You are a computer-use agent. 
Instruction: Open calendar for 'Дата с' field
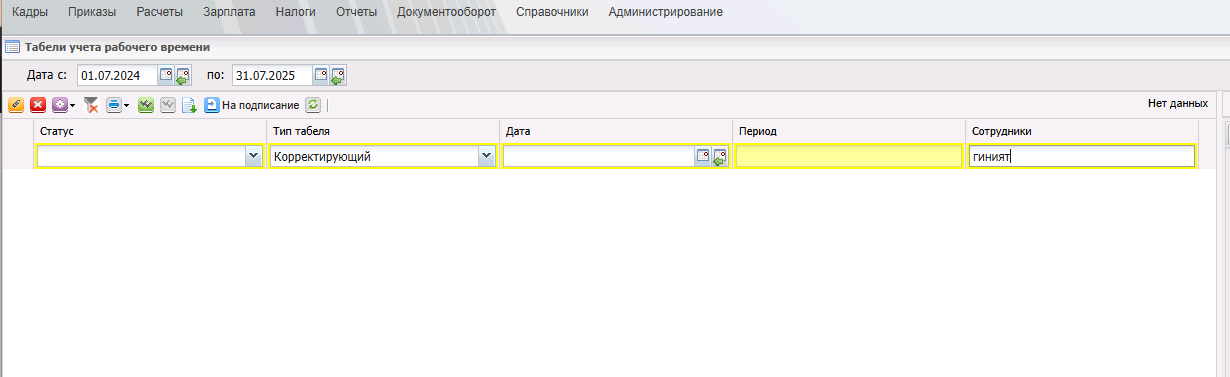[165, 75]
